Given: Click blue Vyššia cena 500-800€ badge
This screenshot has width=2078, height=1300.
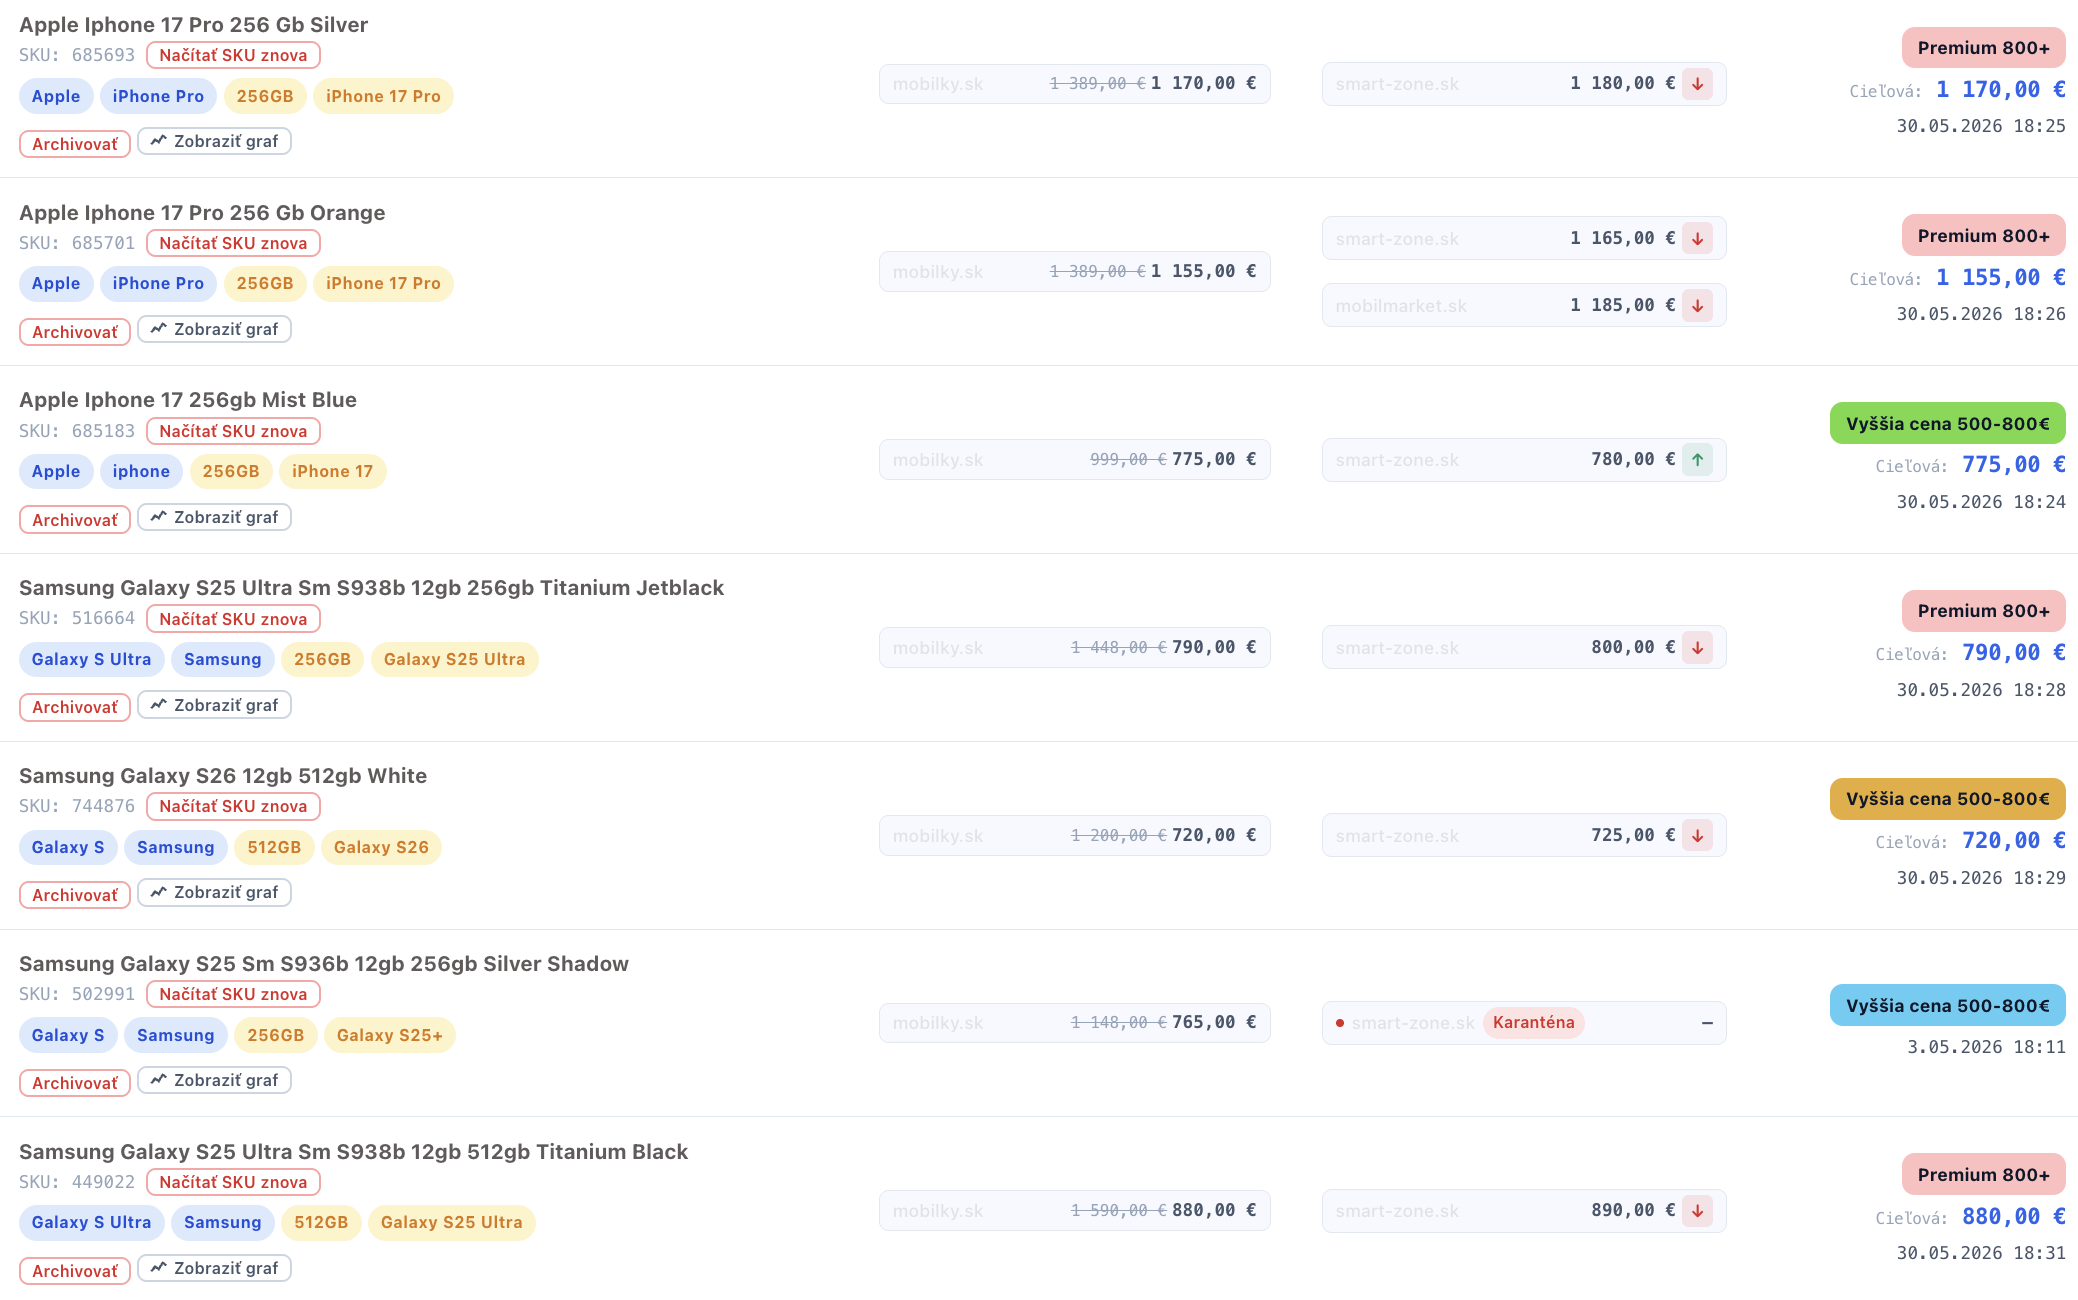Looking at the screenshot, I should [x=1947, y=1005].
